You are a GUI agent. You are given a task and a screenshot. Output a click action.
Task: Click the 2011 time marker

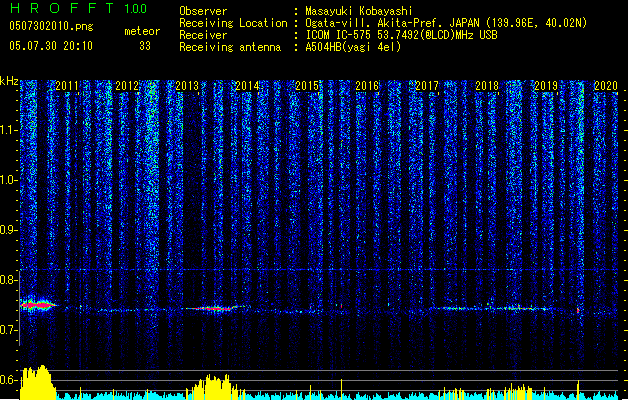coord(67,86)
